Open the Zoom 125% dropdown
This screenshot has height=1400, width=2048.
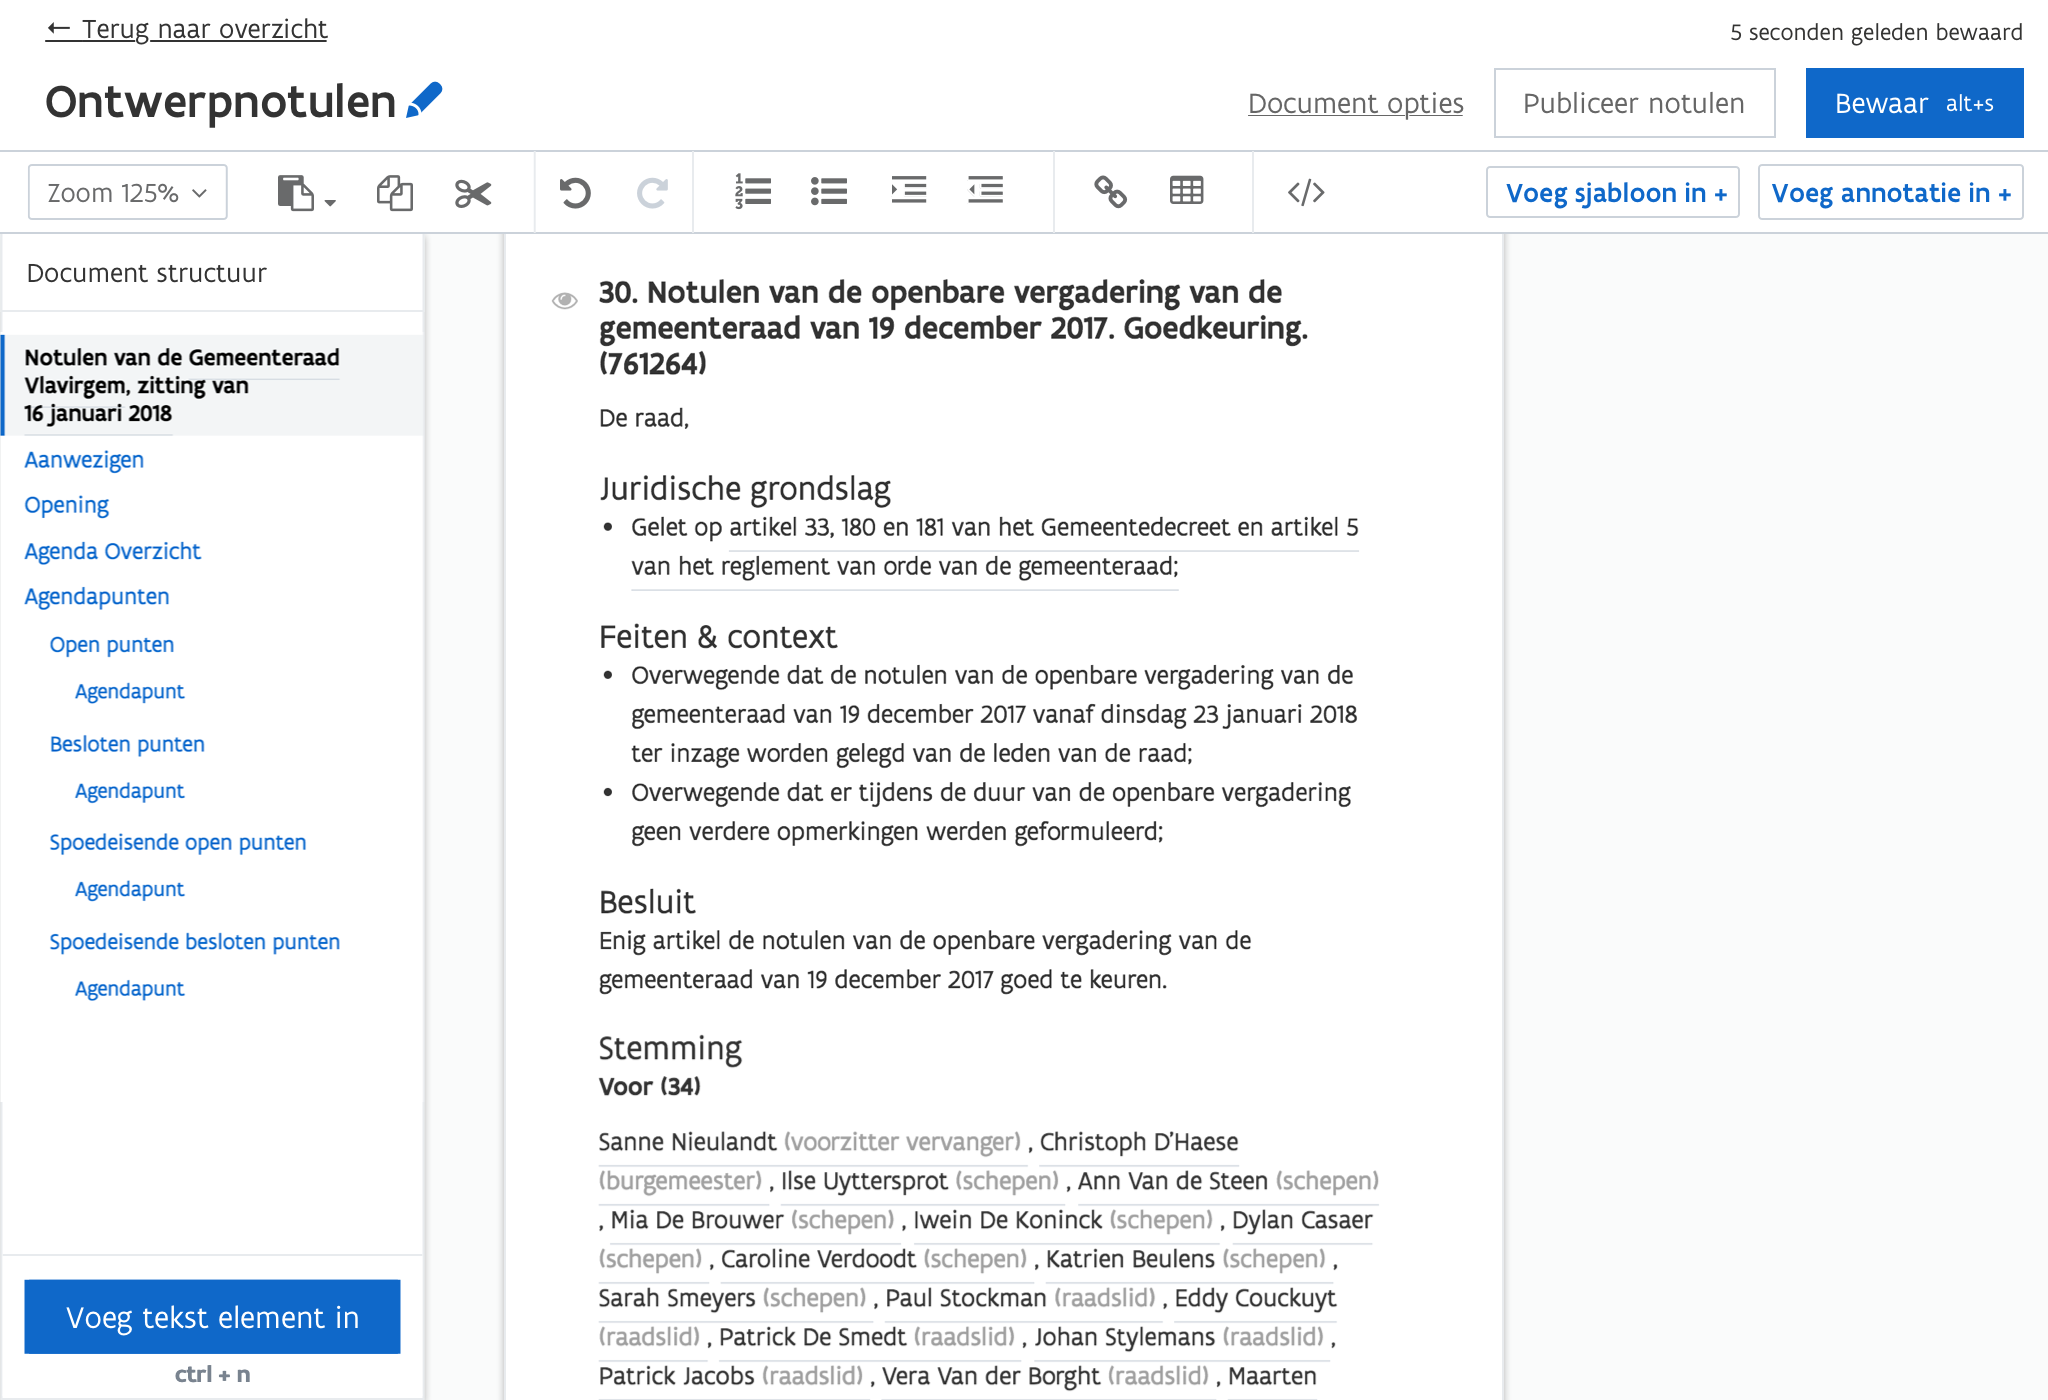127,192
